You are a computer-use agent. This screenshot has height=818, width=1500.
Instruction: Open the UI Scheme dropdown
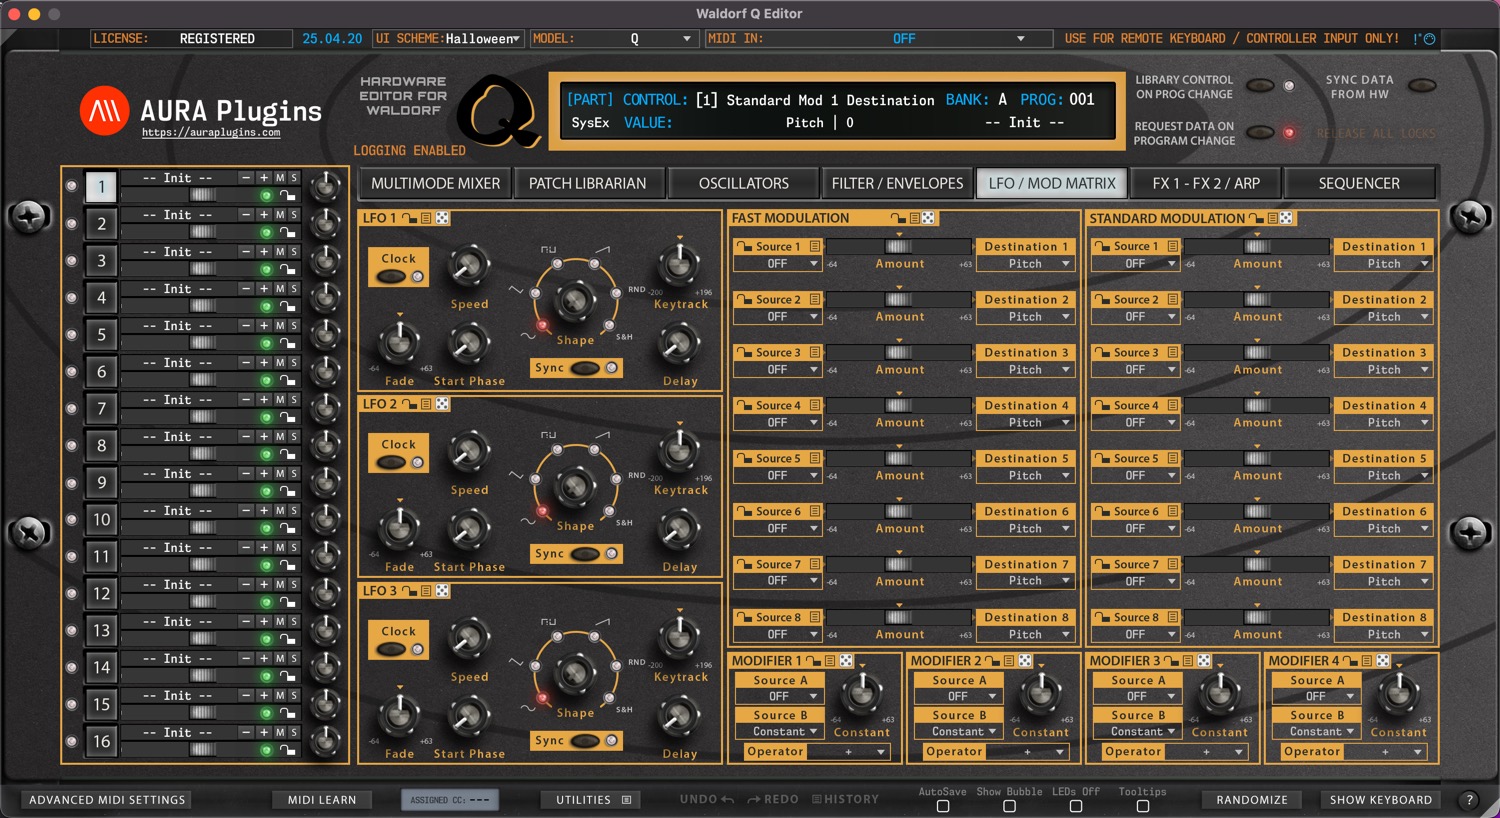448,38
